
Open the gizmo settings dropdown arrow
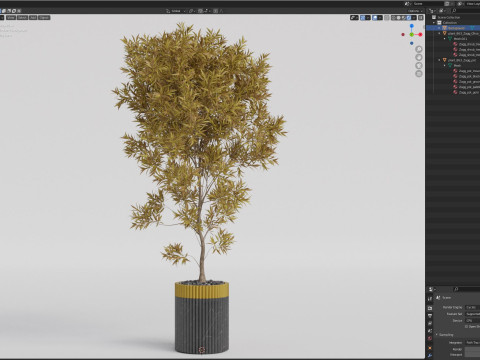(368, 18)
